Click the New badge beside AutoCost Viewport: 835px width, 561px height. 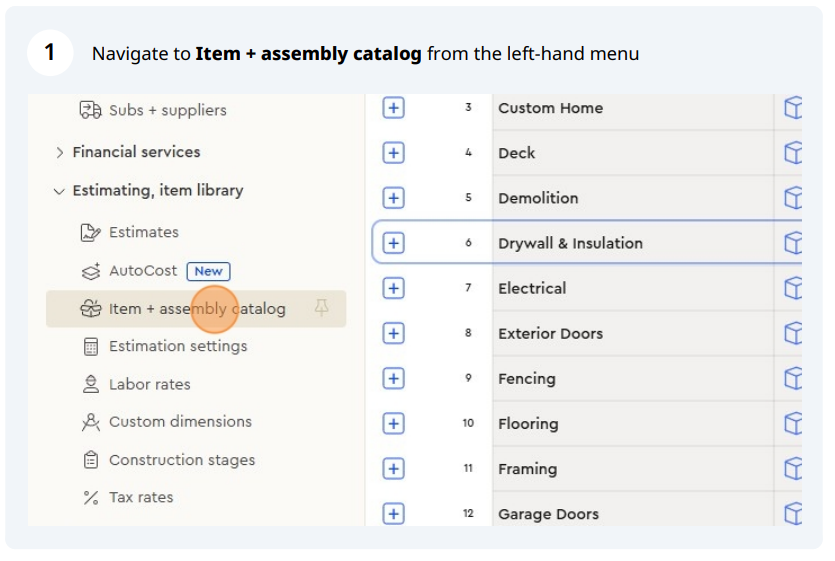[x=208, y=271]
